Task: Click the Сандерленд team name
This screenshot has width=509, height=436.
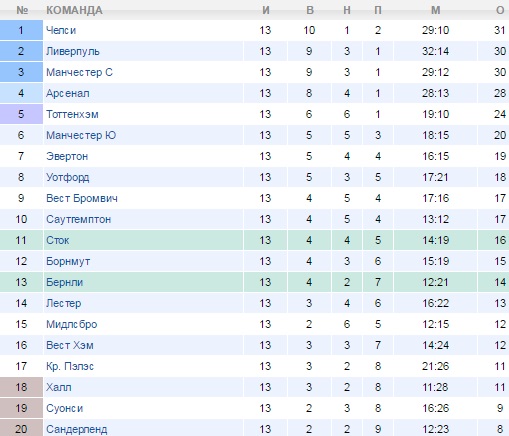Action: click(x=77, y=429)
